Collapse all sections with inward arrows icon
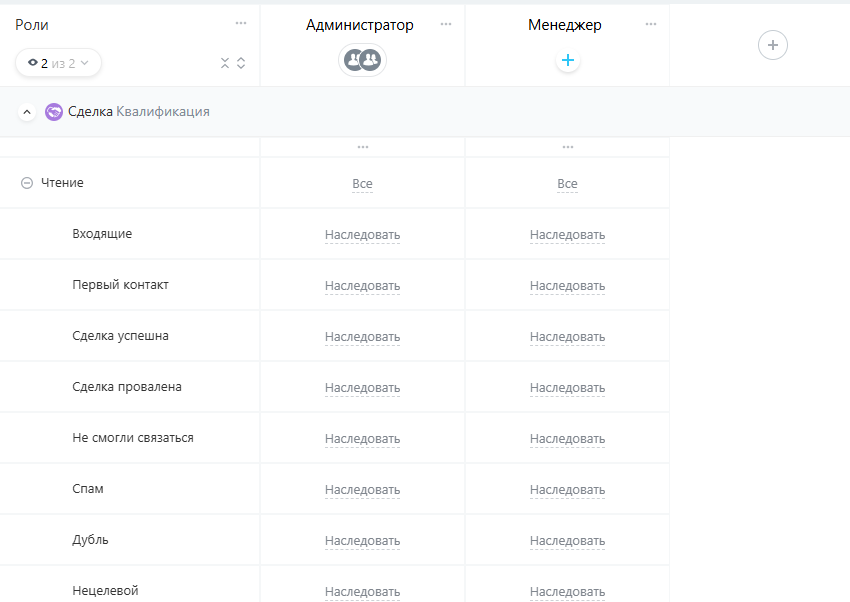 pos(225,63)
